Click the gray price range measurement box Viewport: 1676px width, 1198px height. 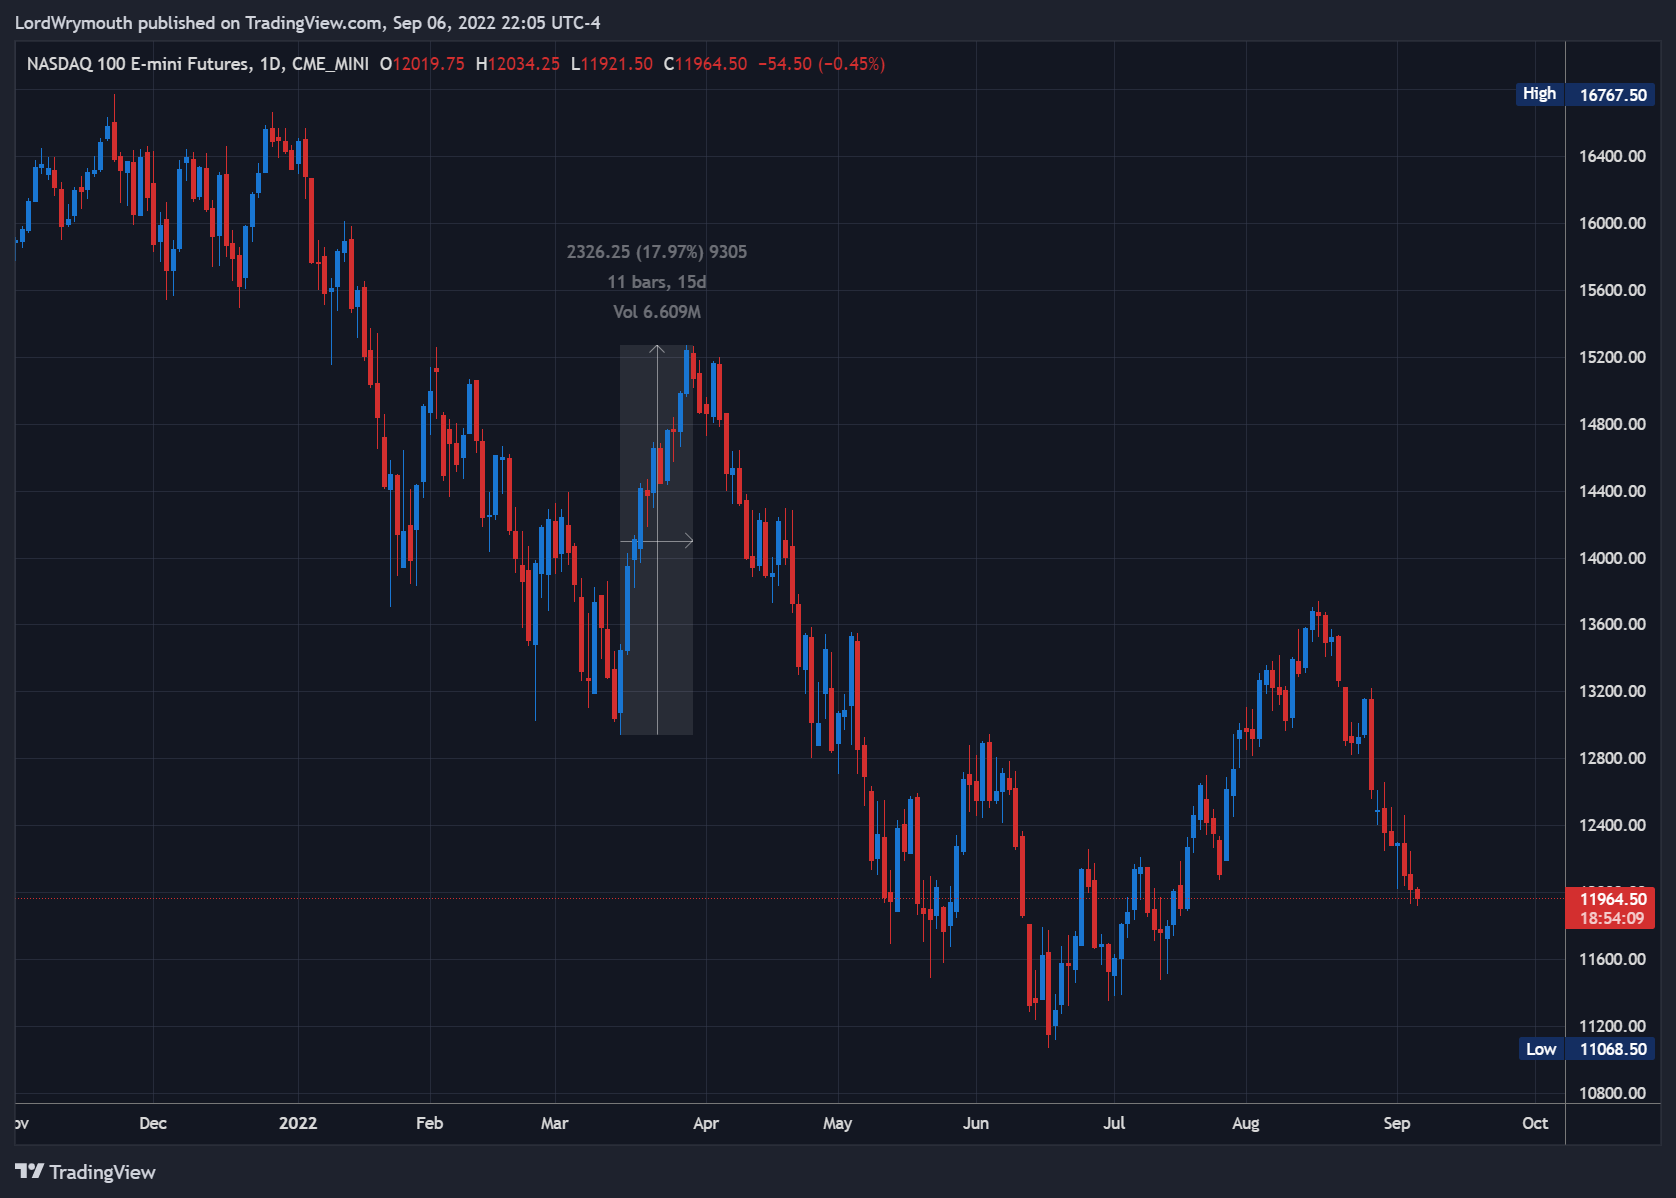pyautogui.click(x=656, y=540)
